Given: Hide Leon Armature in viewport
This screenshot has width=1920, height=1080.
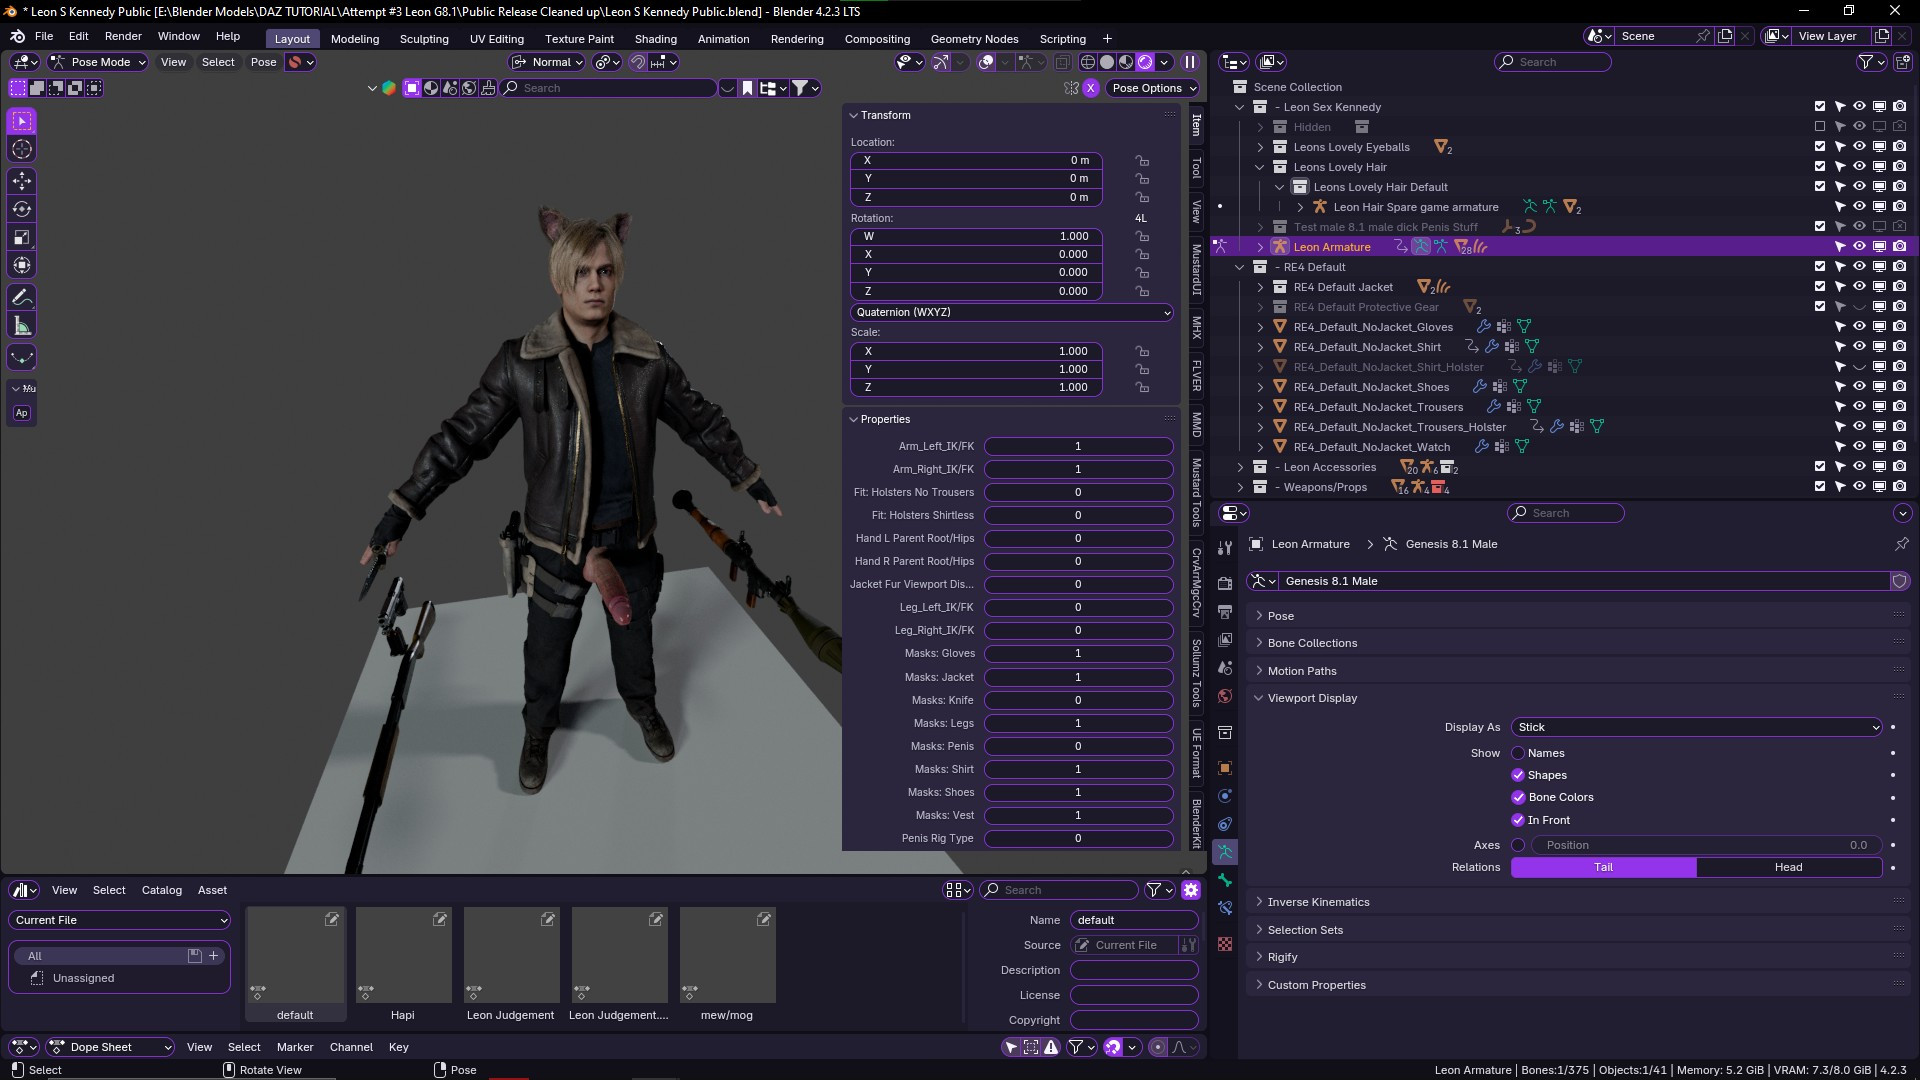Looking at the screenshot, I should pyautogui.click(x=1859, y=246).
